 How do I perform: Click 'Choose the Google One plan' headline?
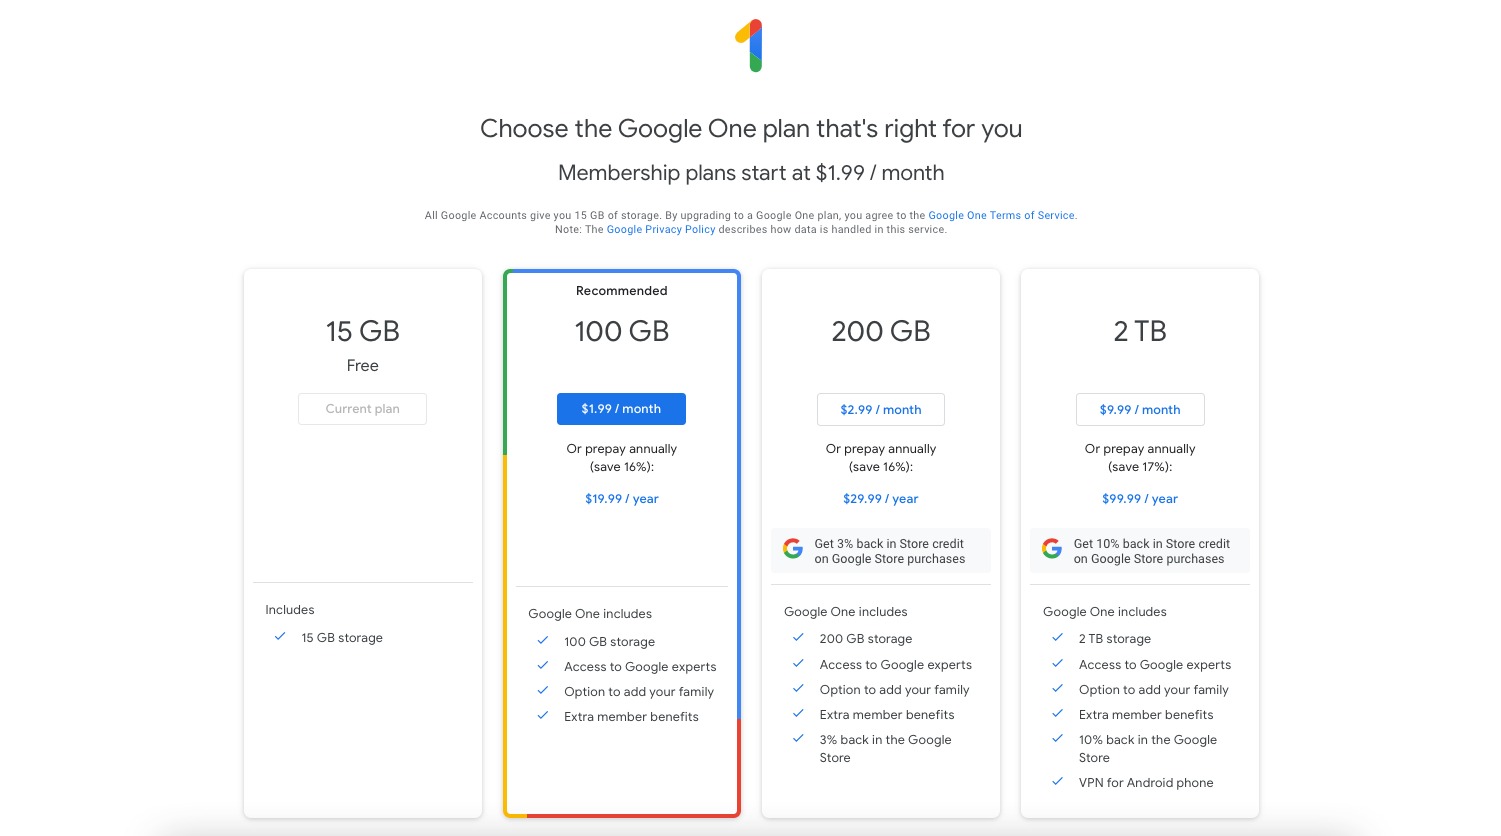click(x=751, y=129)
